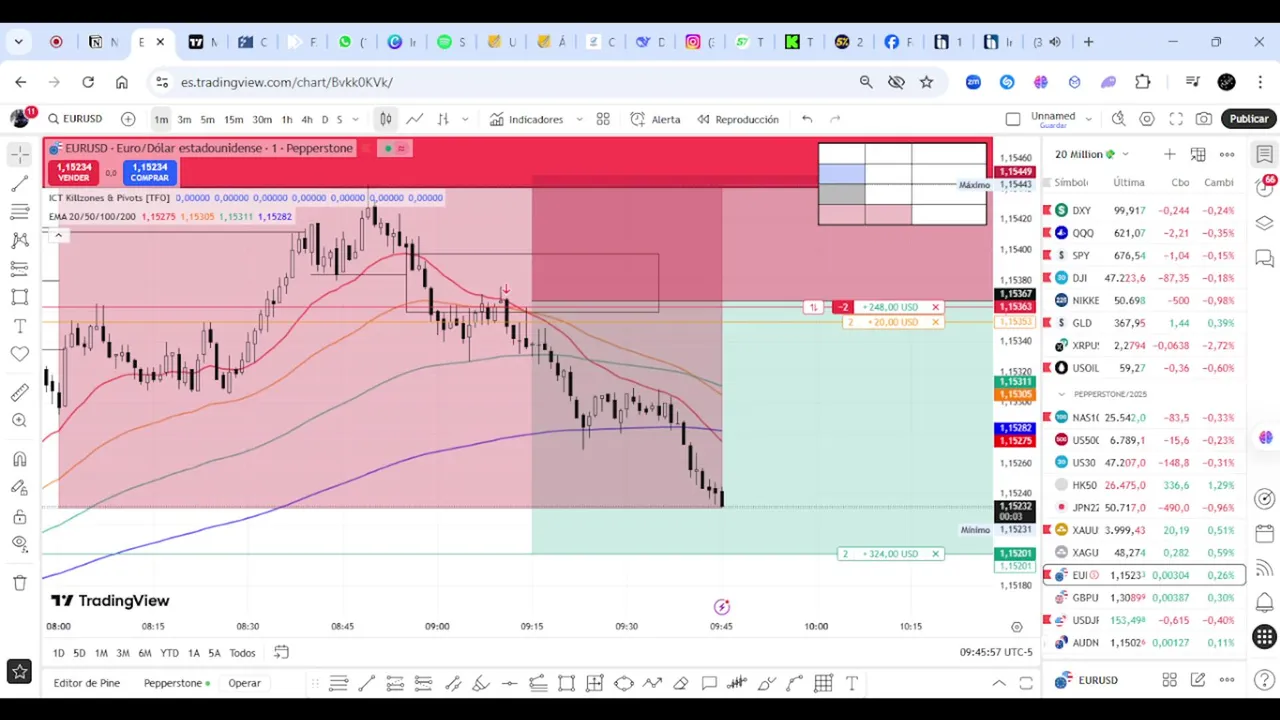Bookmark this page with the star icon
1280x720 pixels.
(x=926, y=82)
